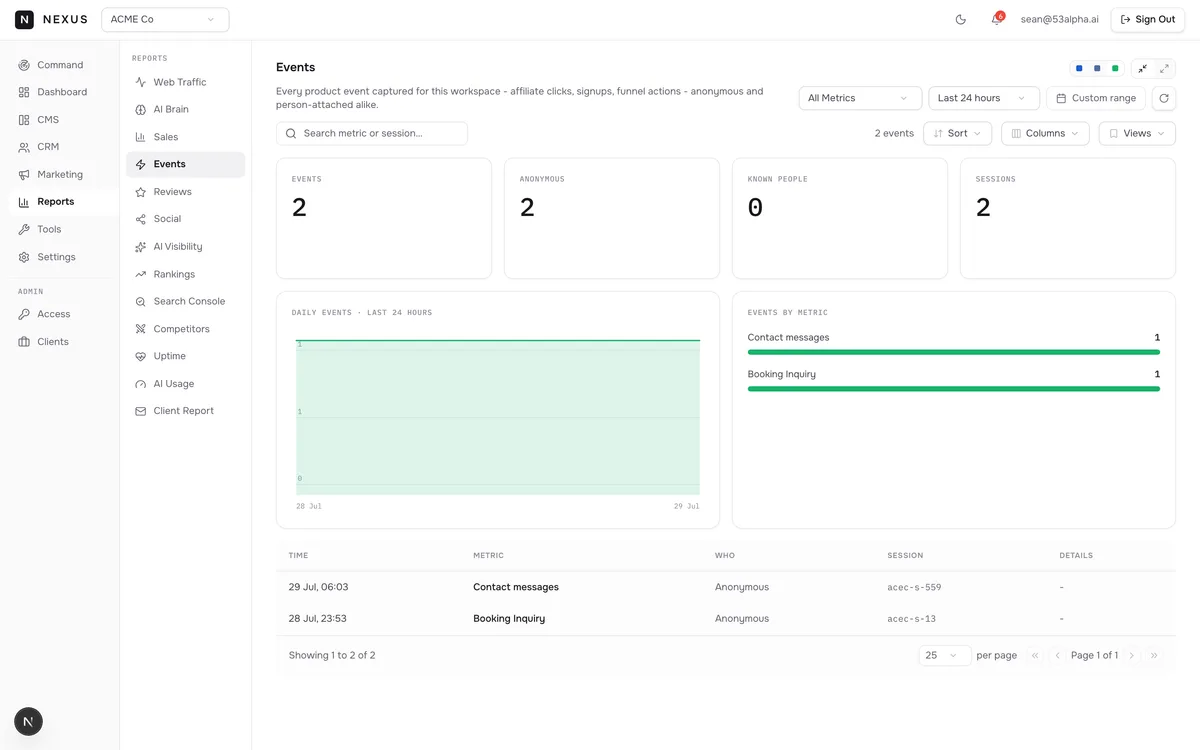Viewport: 1200px width, 750px height.
Task: Open the Rankings report
Action: coord(185,274)
